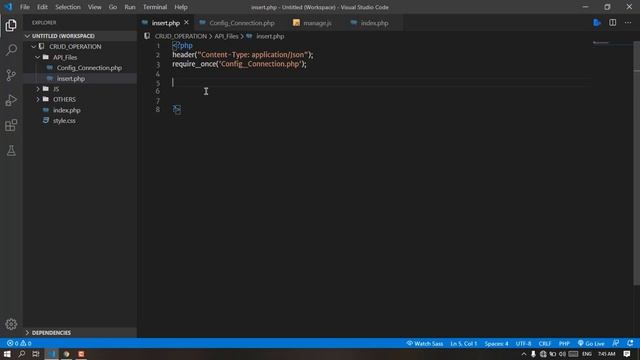Split the editor to the right
Screen dimensions: 640x360
pos(613,23)
